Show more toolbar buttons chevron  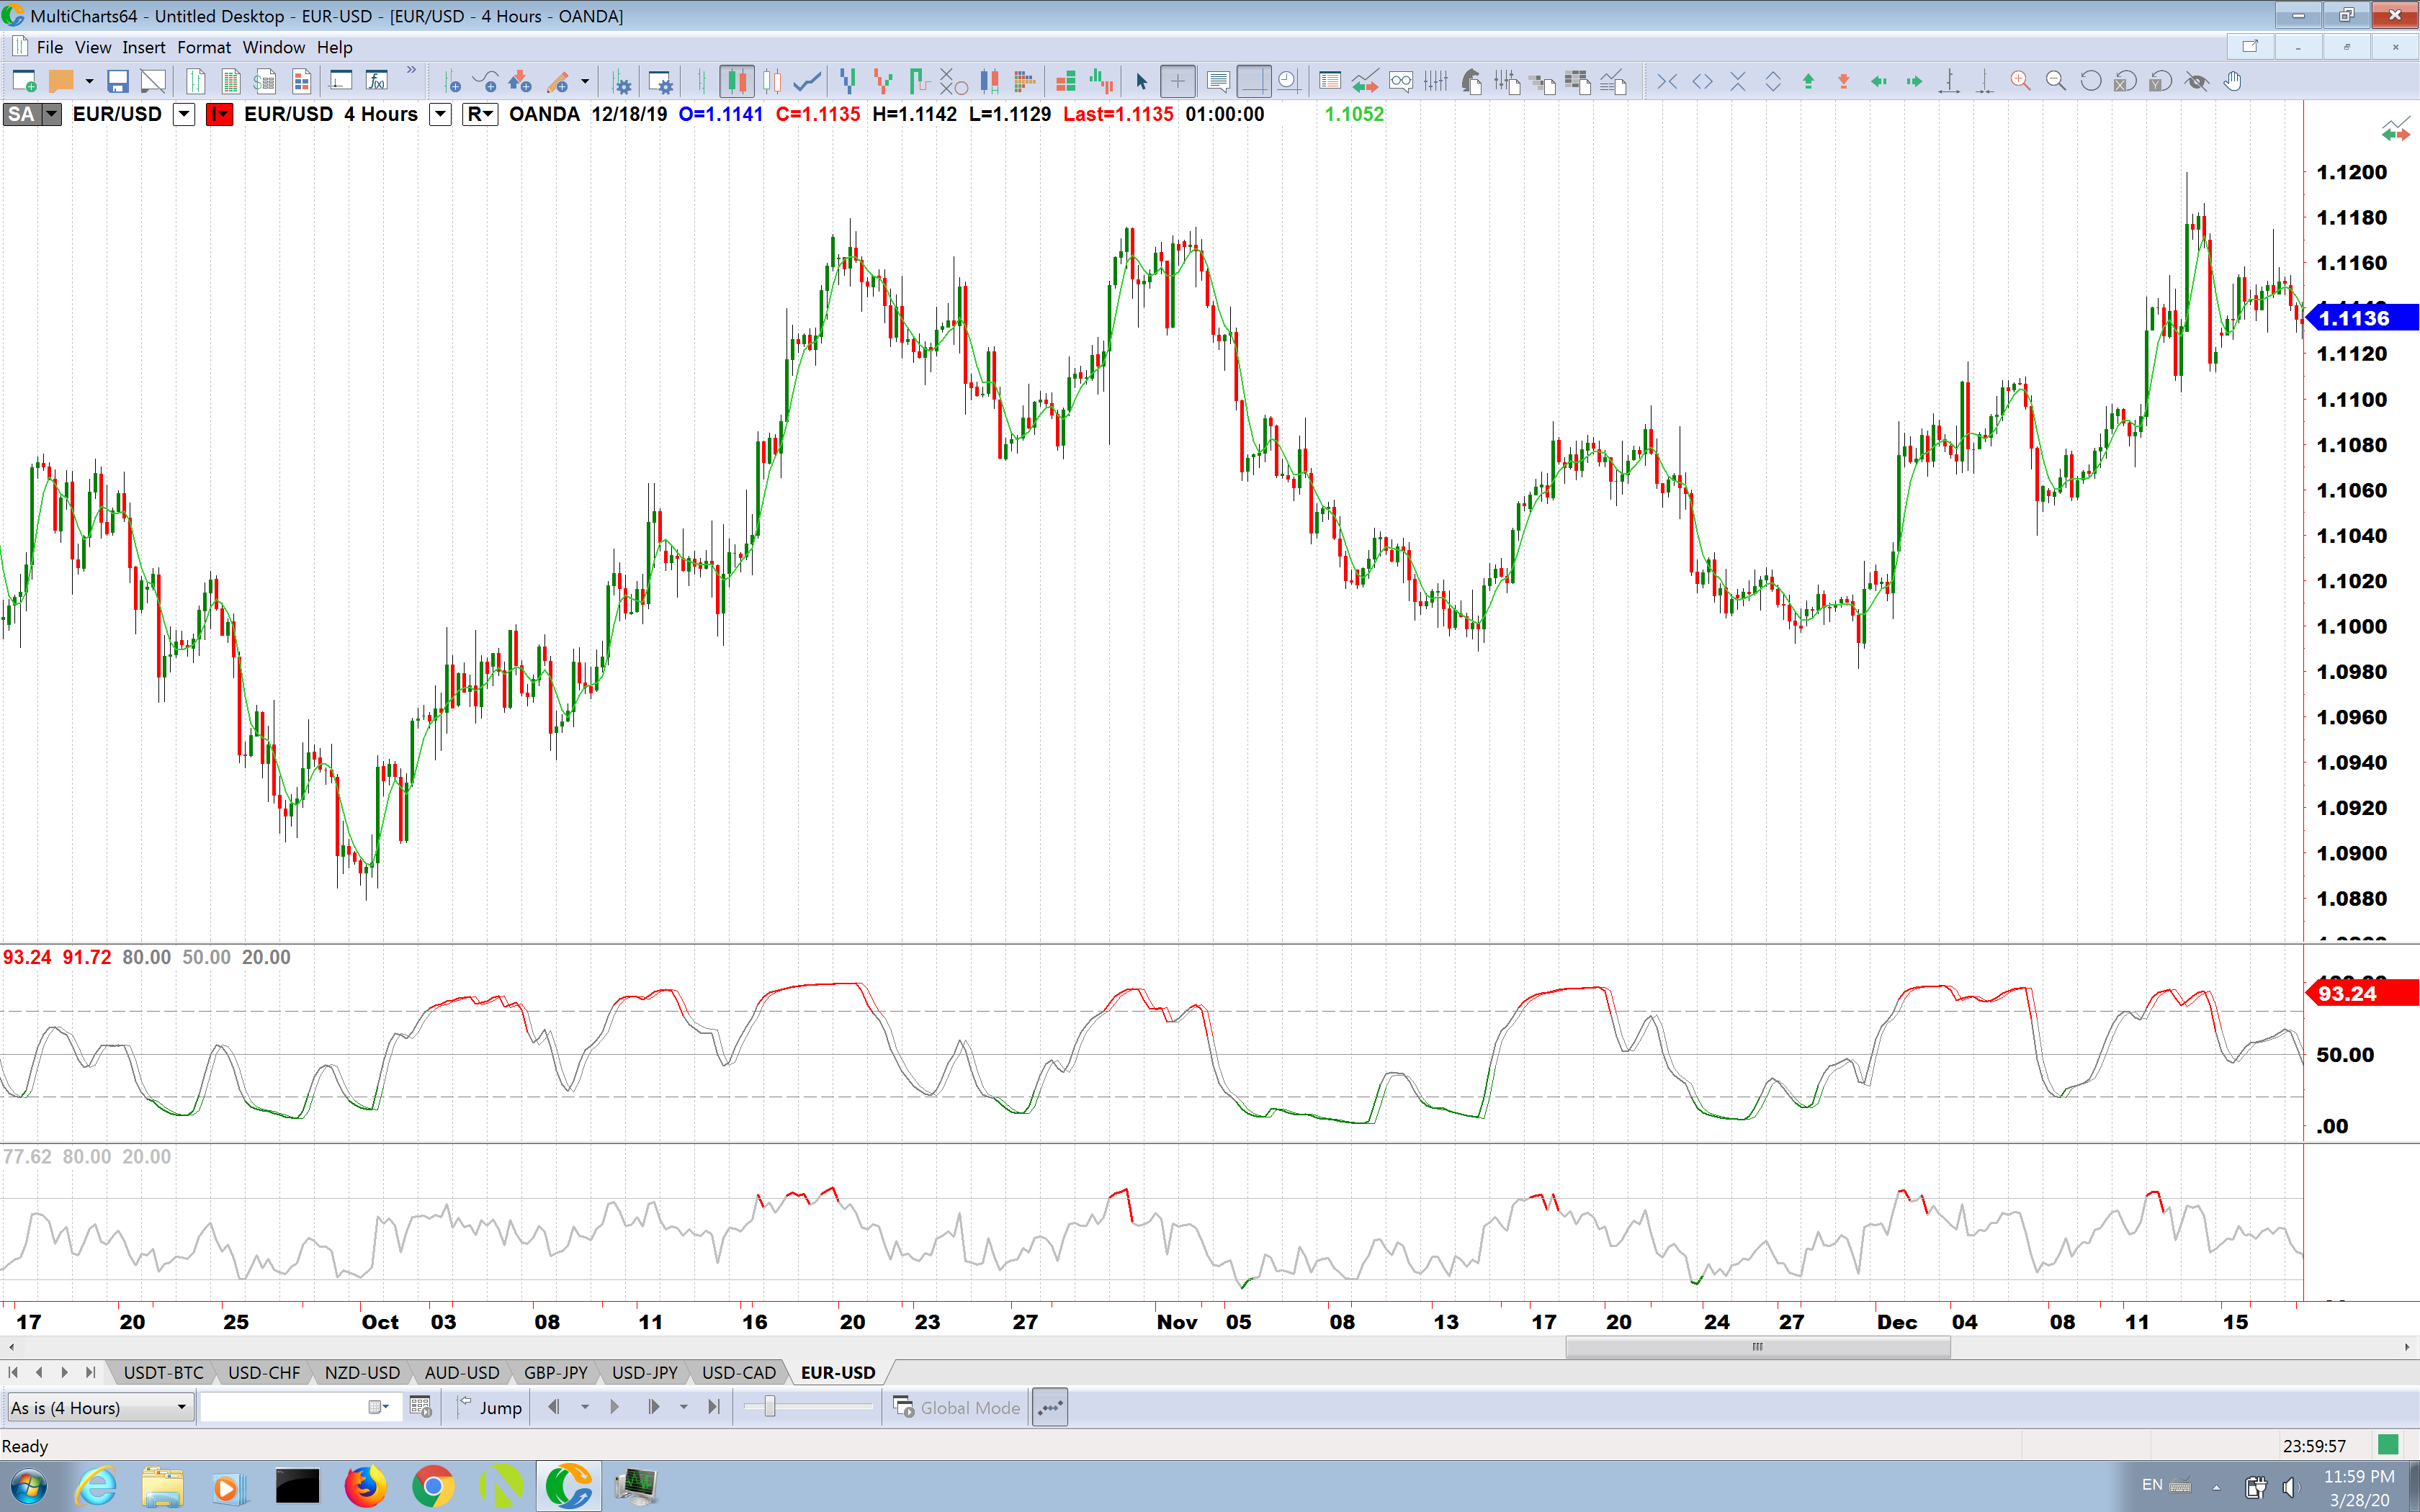click(411, 70)
